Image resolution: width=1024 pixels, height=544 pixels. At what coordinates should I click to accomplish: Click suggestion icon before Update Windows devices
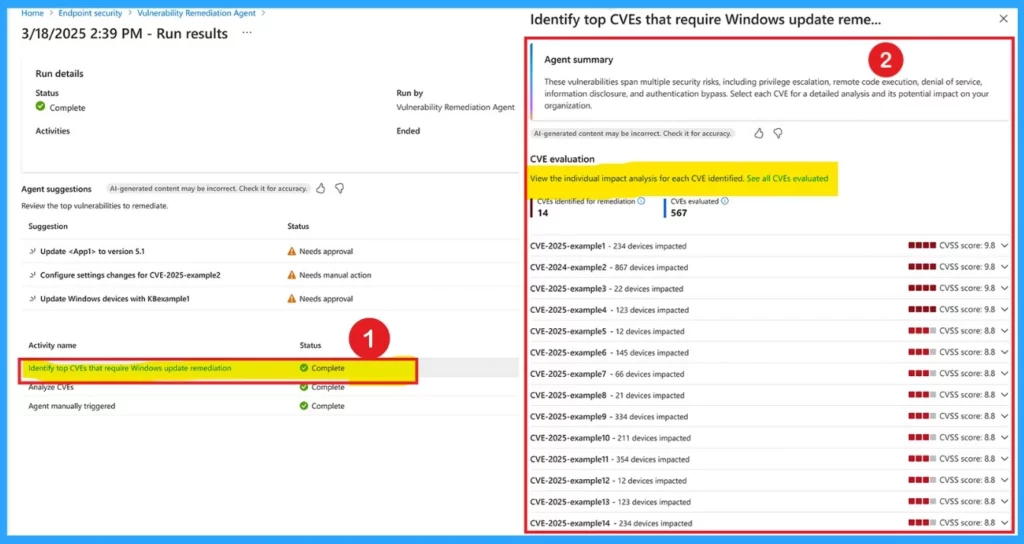32,298
